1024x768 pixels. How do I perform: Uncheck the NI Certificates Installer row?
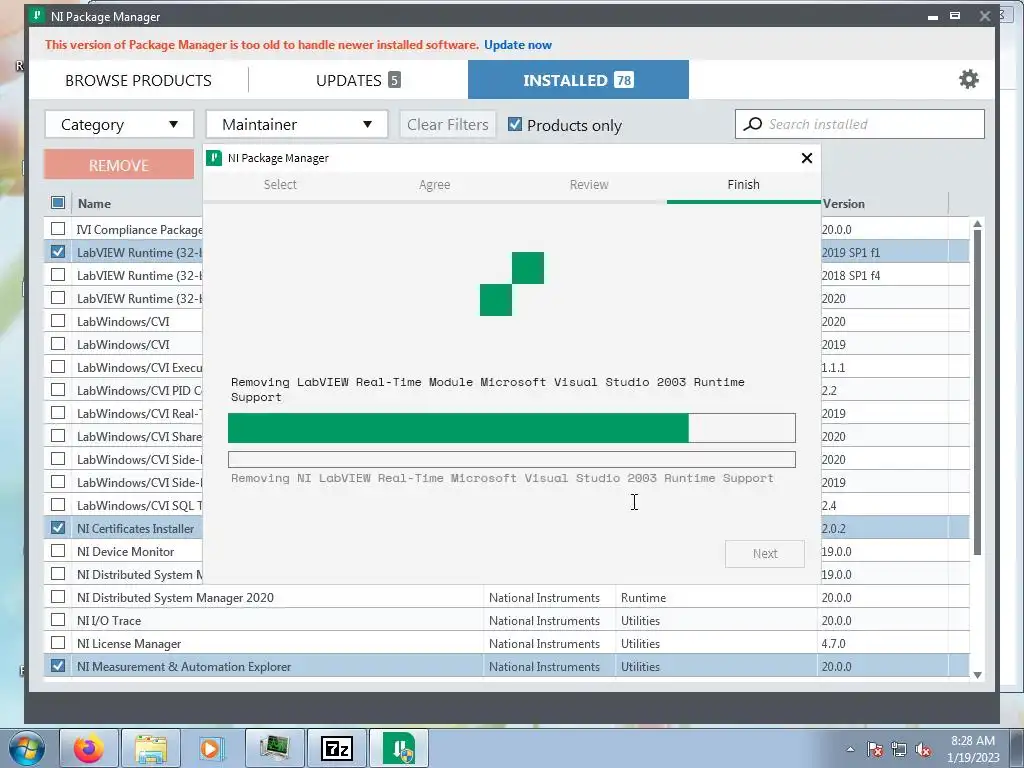click(x=57, y=528)
